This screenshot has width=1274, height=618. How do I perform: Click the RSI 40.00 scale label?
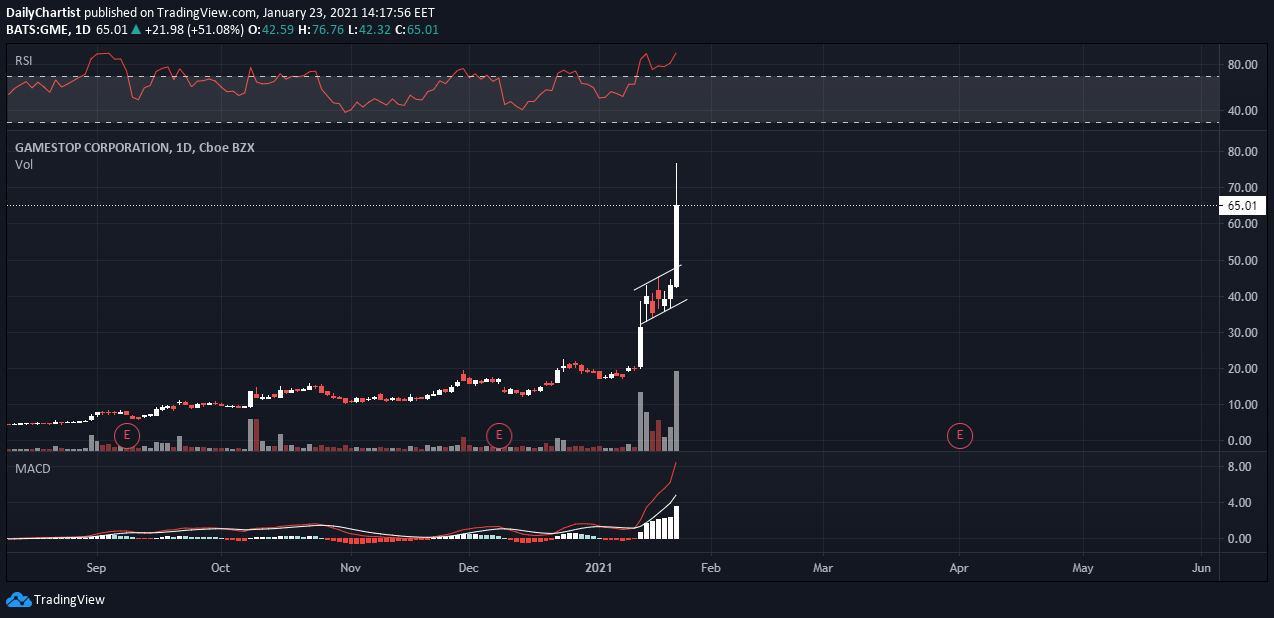click(x=1242, y=111)
